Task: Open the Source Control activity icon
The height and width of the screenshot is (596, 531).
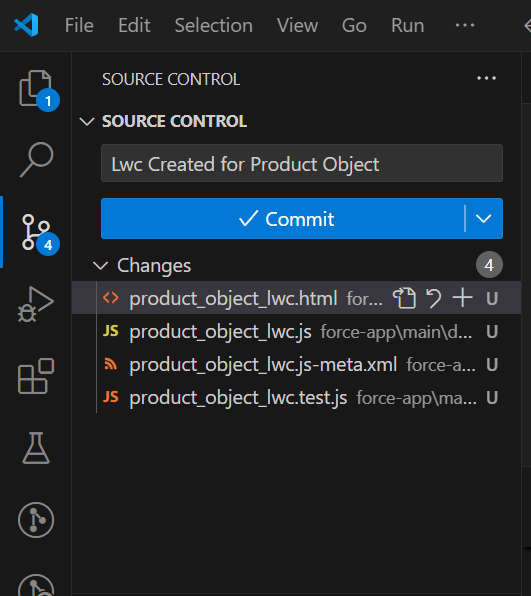Action: (36, 233)
